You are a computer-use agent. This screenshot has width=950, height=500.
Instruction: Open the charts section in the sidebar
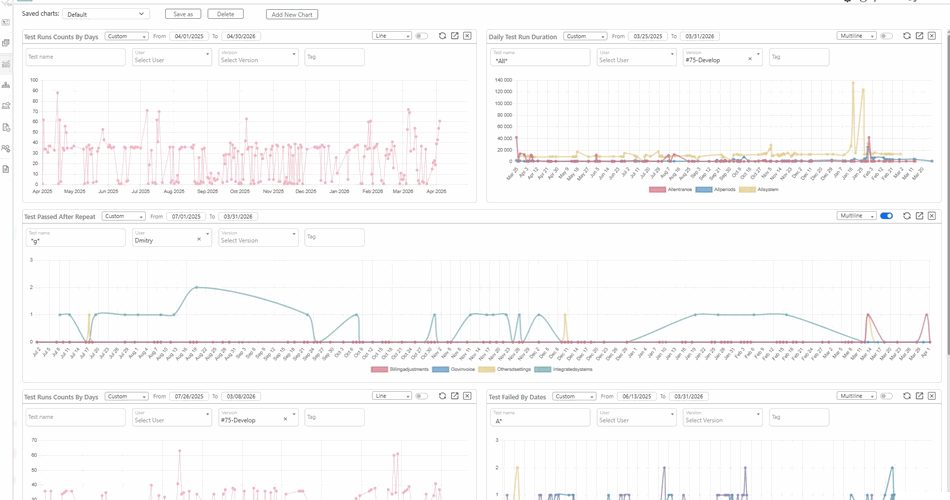[6, 64]
